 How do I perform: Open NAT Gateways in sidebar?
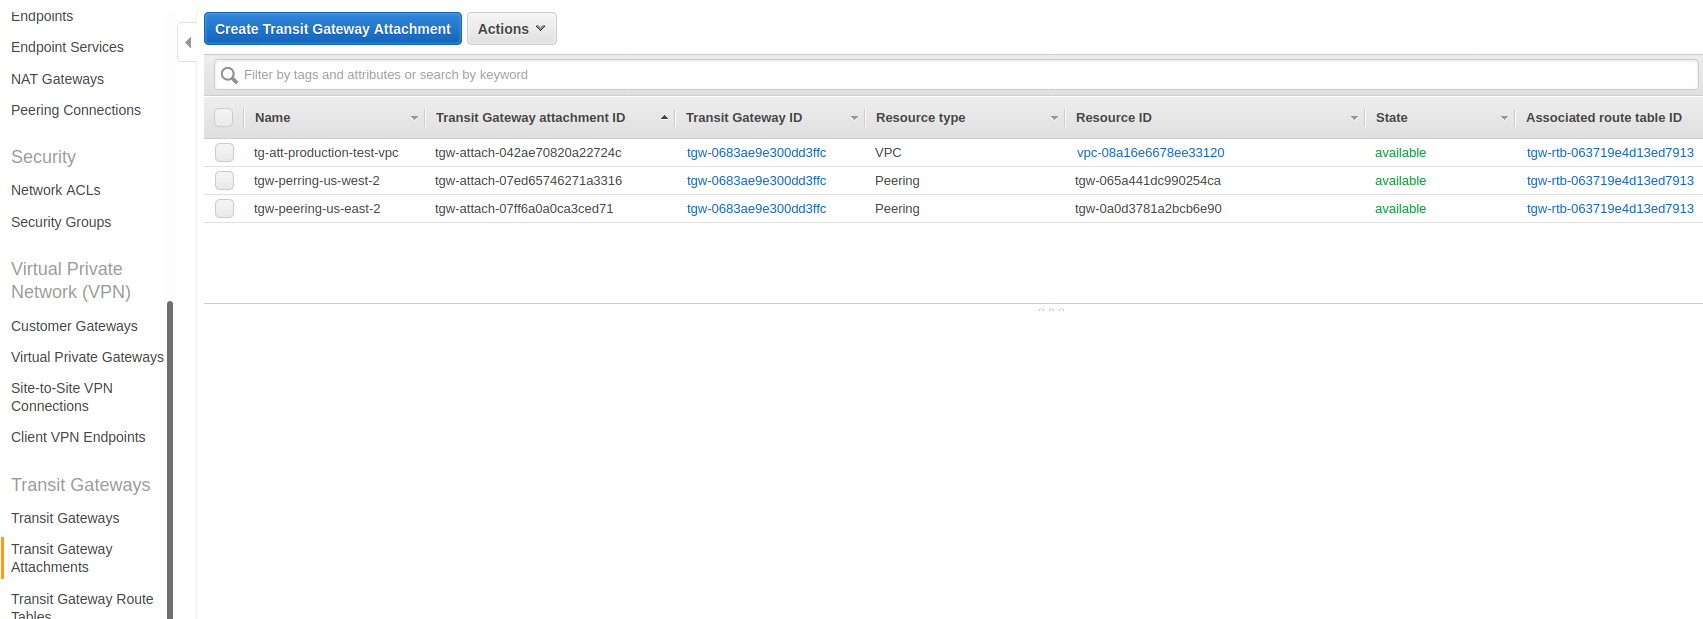57,79
